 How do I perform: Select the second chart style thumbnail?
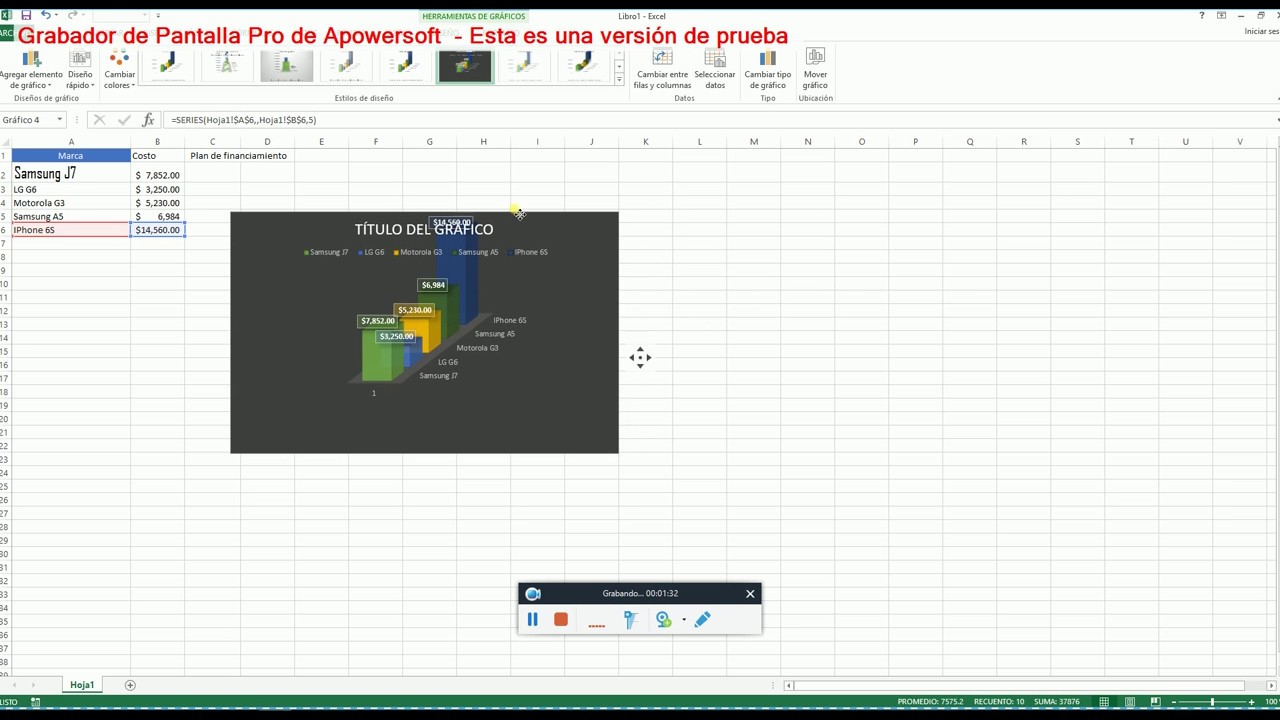point(227,66)
